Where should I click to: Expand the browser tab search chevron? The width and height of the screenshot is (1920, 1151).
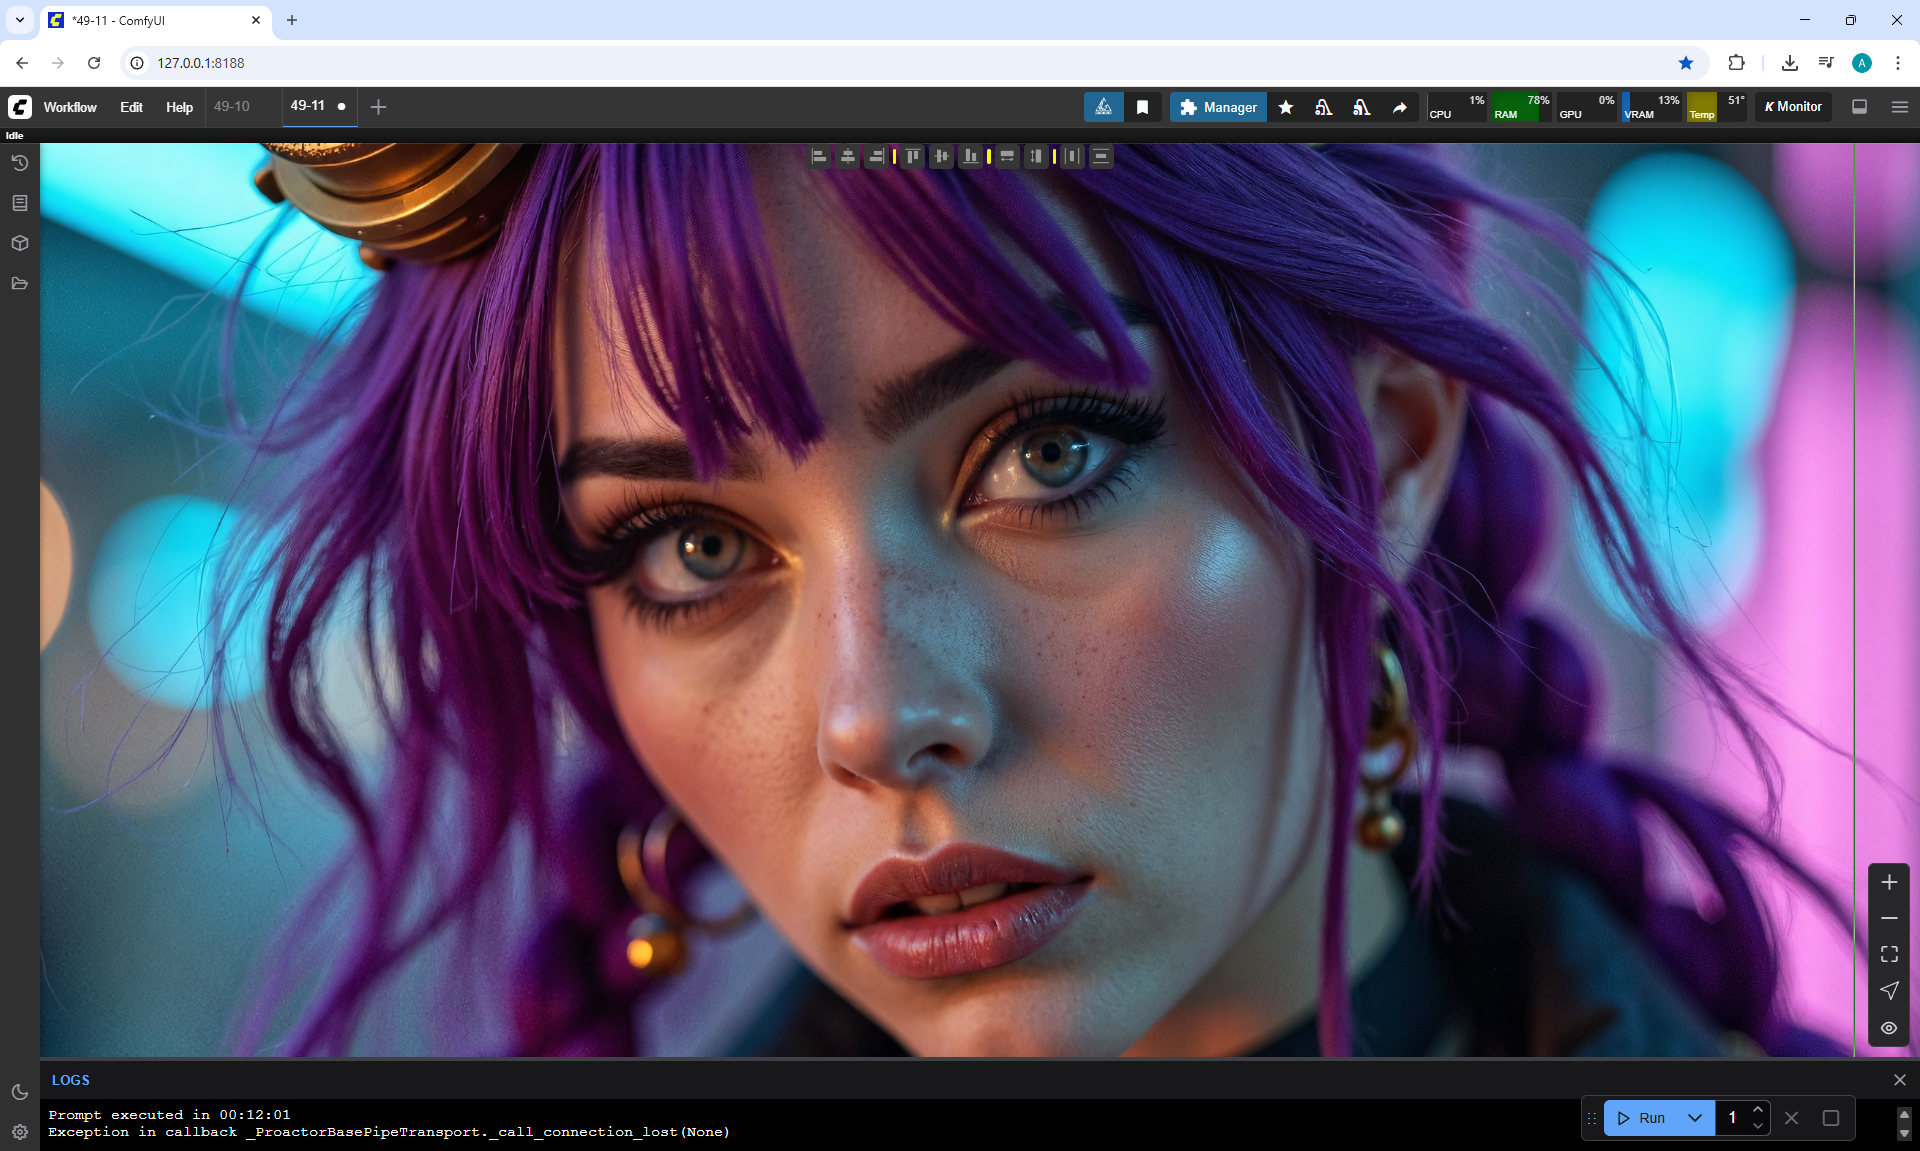click(x=19, y=20)
